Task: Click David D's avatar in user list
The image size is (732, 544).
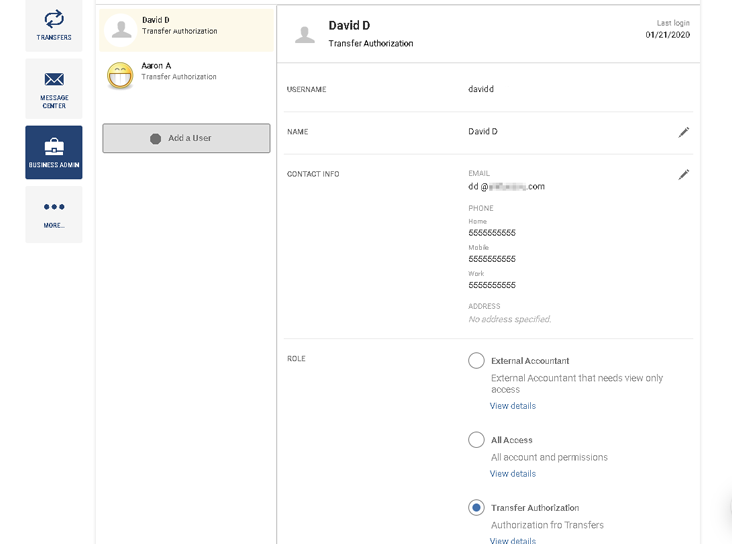Action: 121,30
